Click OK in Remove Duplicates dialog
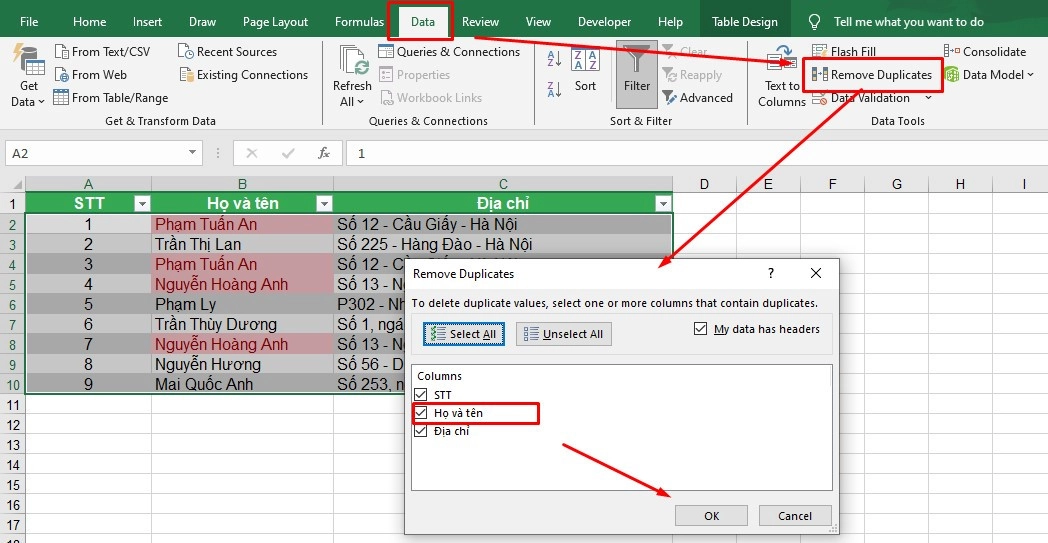1048x543 pixels. (x=711, y=516)
